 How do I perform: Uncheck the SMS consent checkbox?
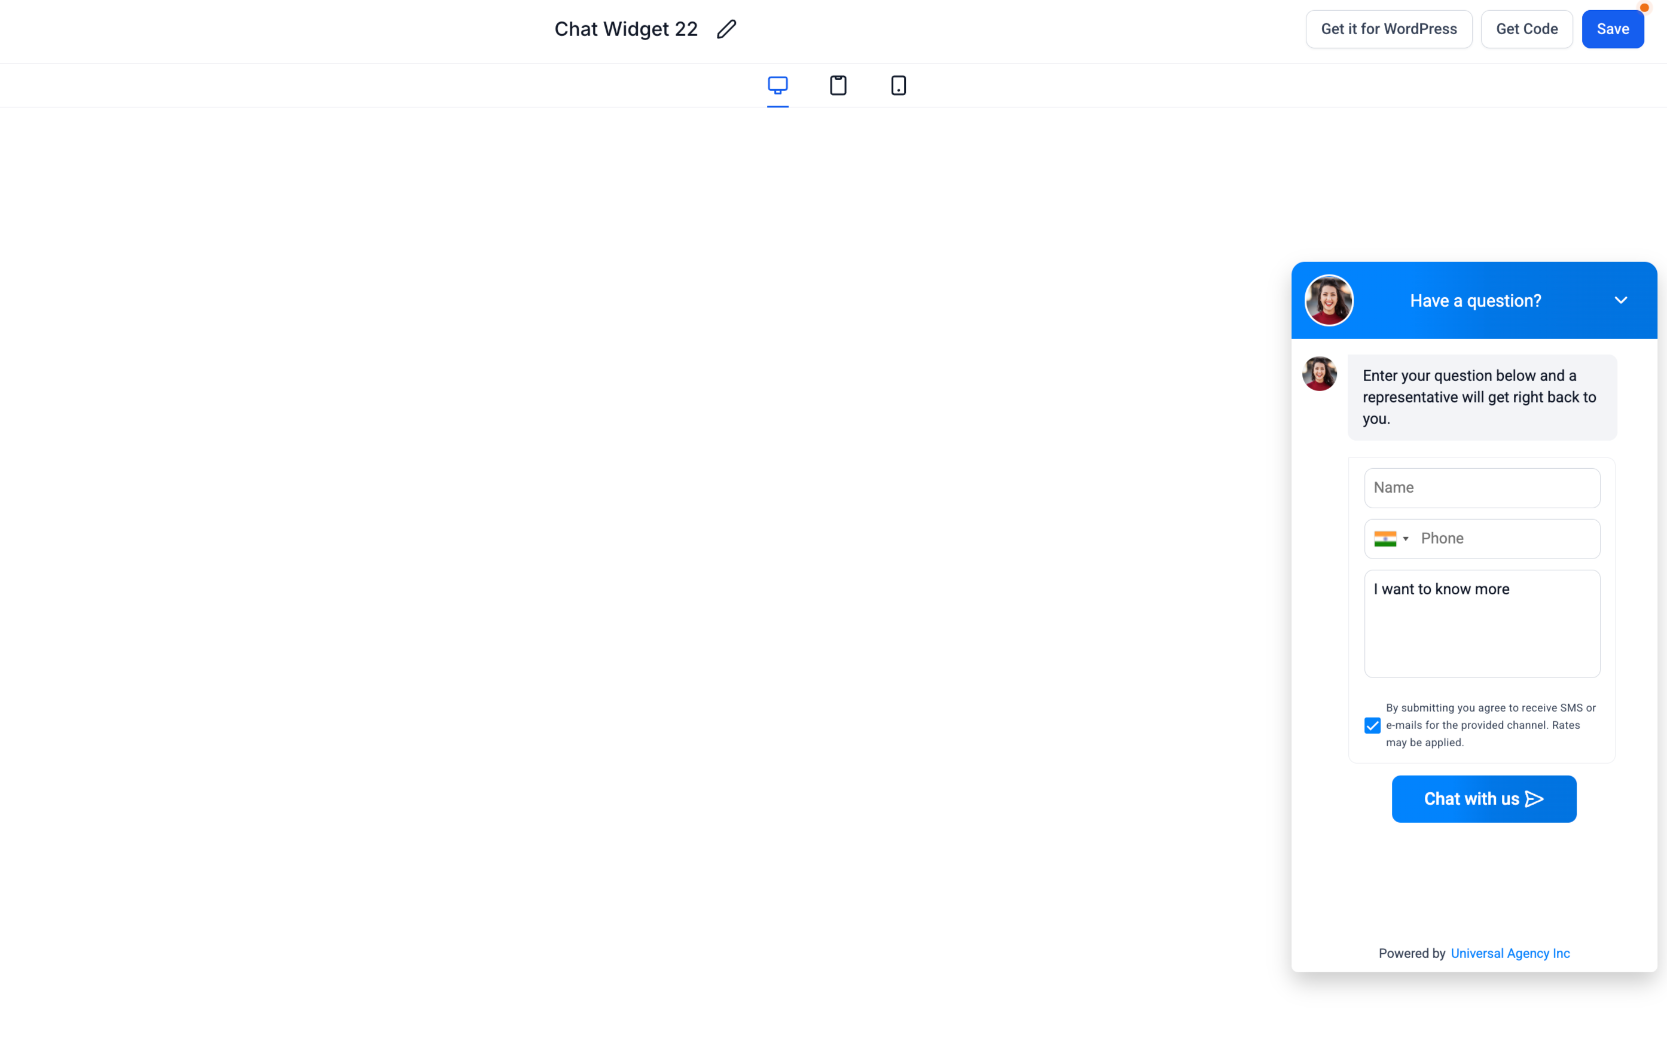click(x=1372, y=725)
